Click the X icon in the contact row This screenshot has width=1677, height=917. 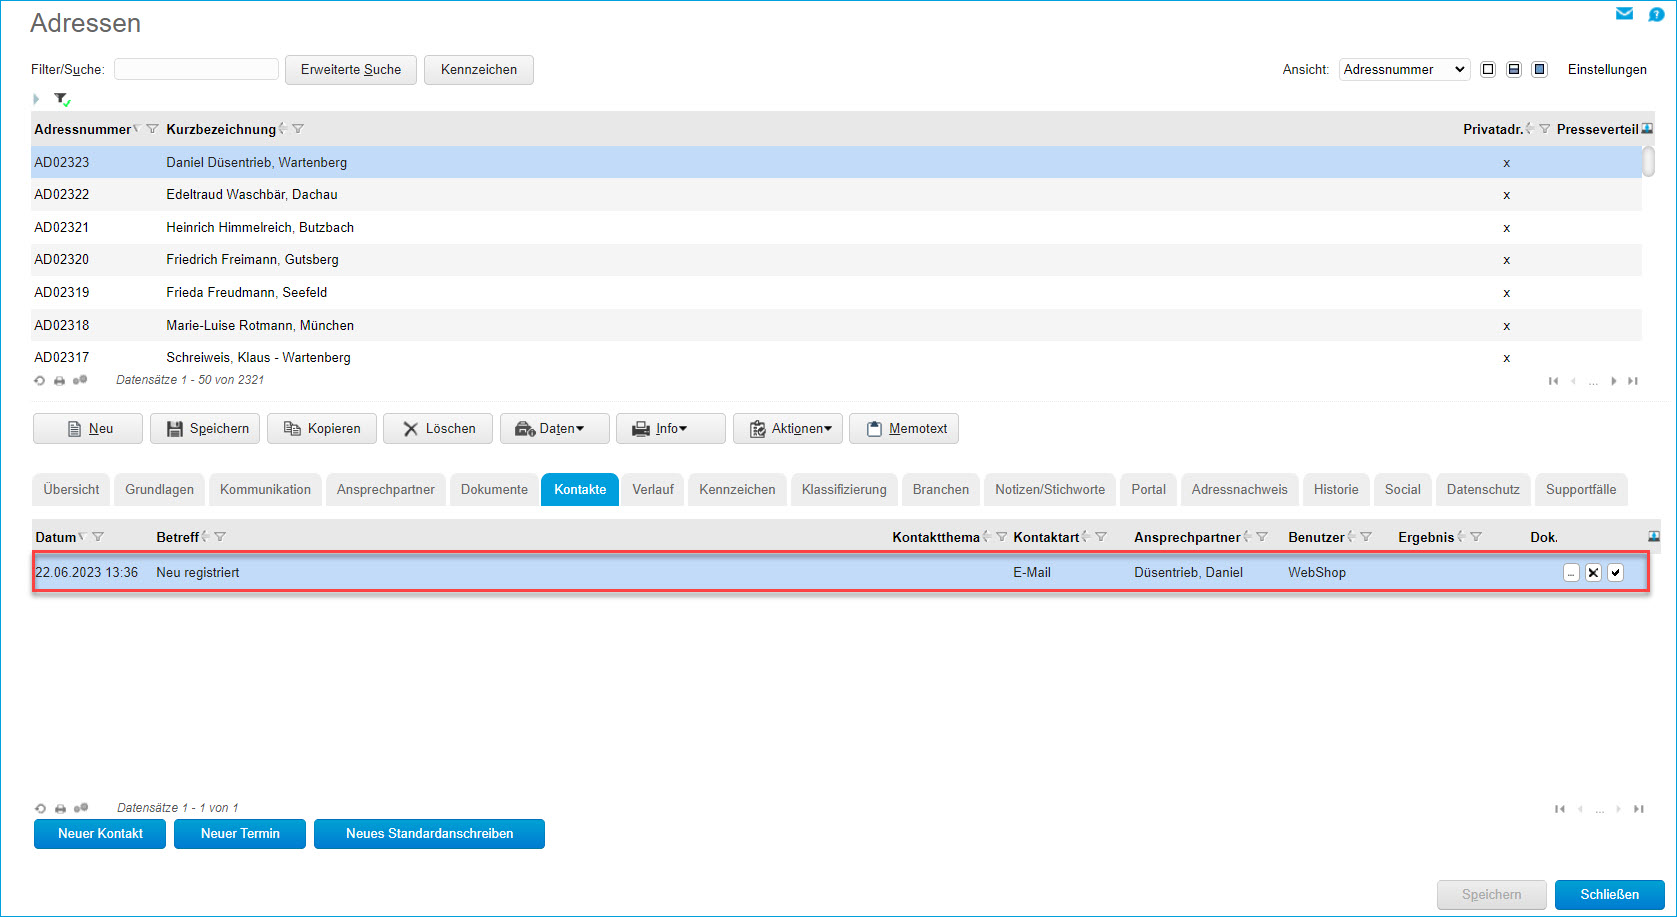pyautogui.click(x=1593, y=573)
